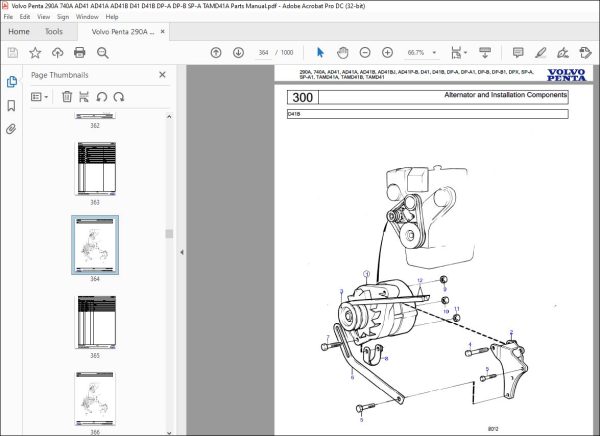Add document to favorites with star icon
Screen dimensions: 600x436
(x=35, y=52)
